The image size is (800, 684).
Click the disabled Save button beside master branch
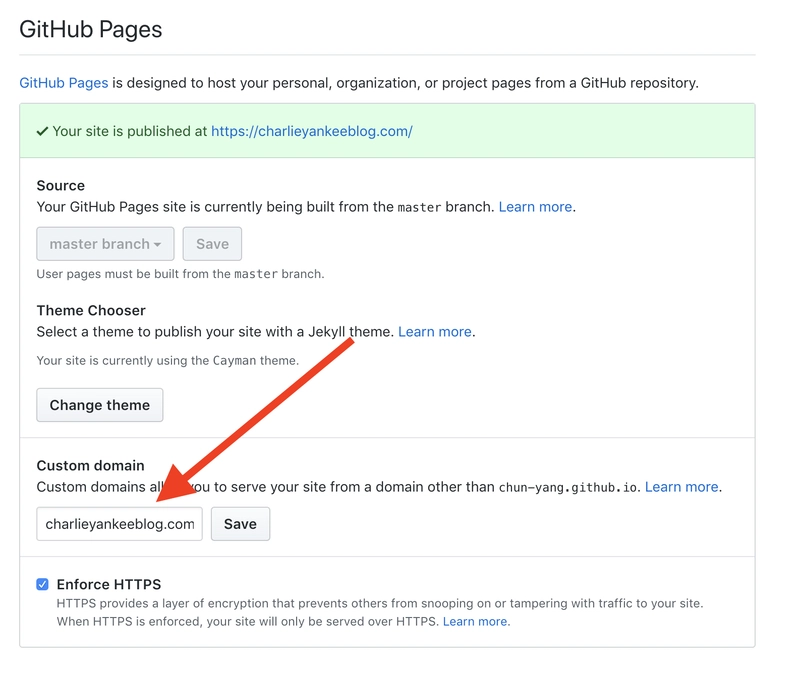coord(212,244)
